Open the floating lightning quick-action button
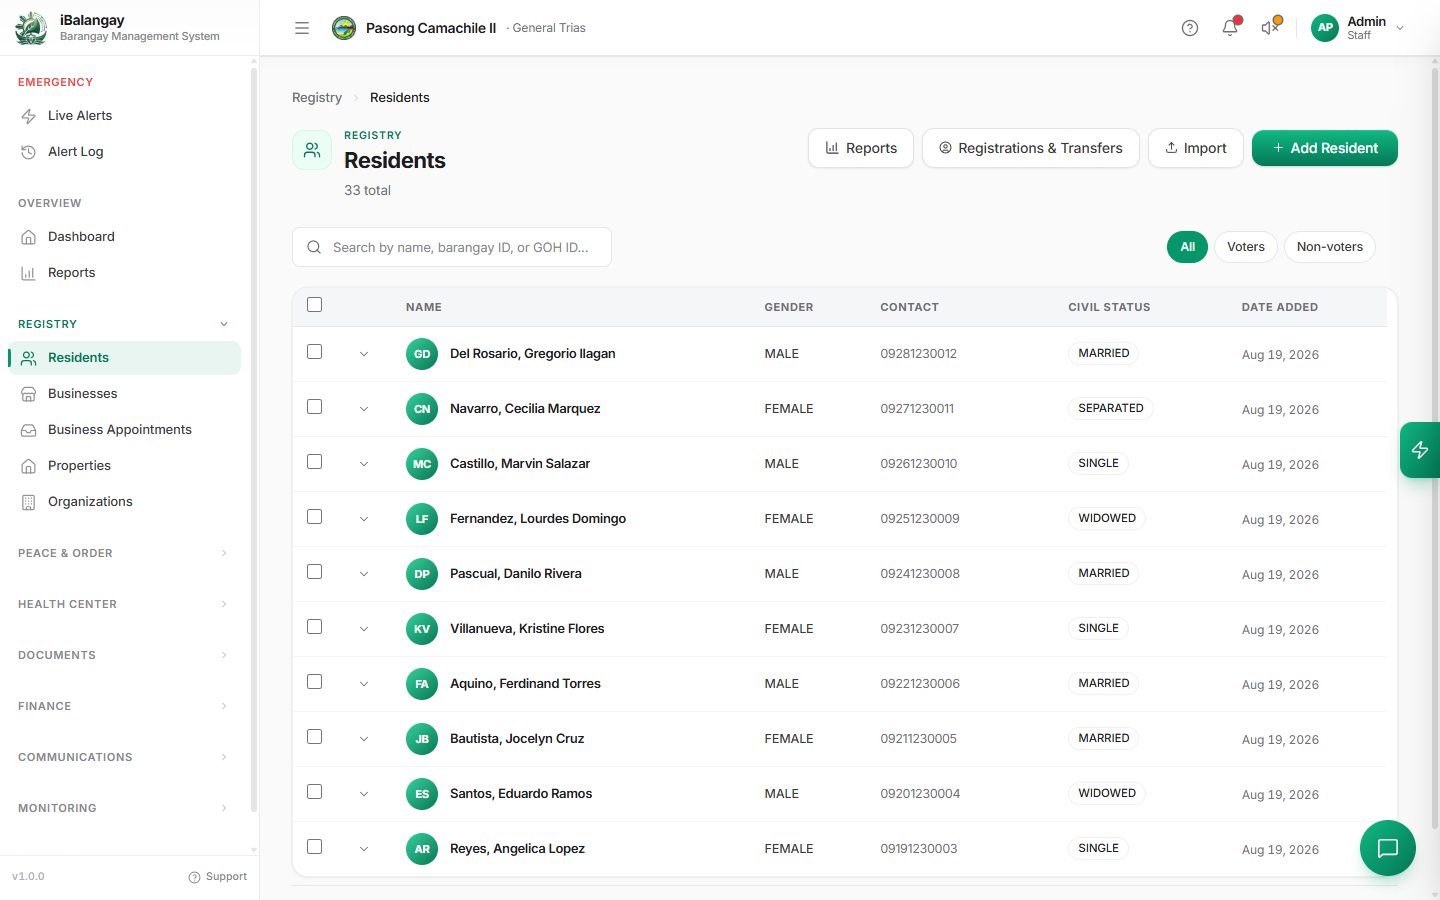 (1420, 450)
